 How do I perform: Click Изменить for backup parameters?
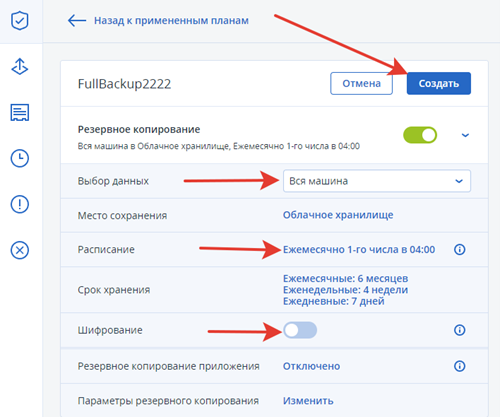coord(308,401)
